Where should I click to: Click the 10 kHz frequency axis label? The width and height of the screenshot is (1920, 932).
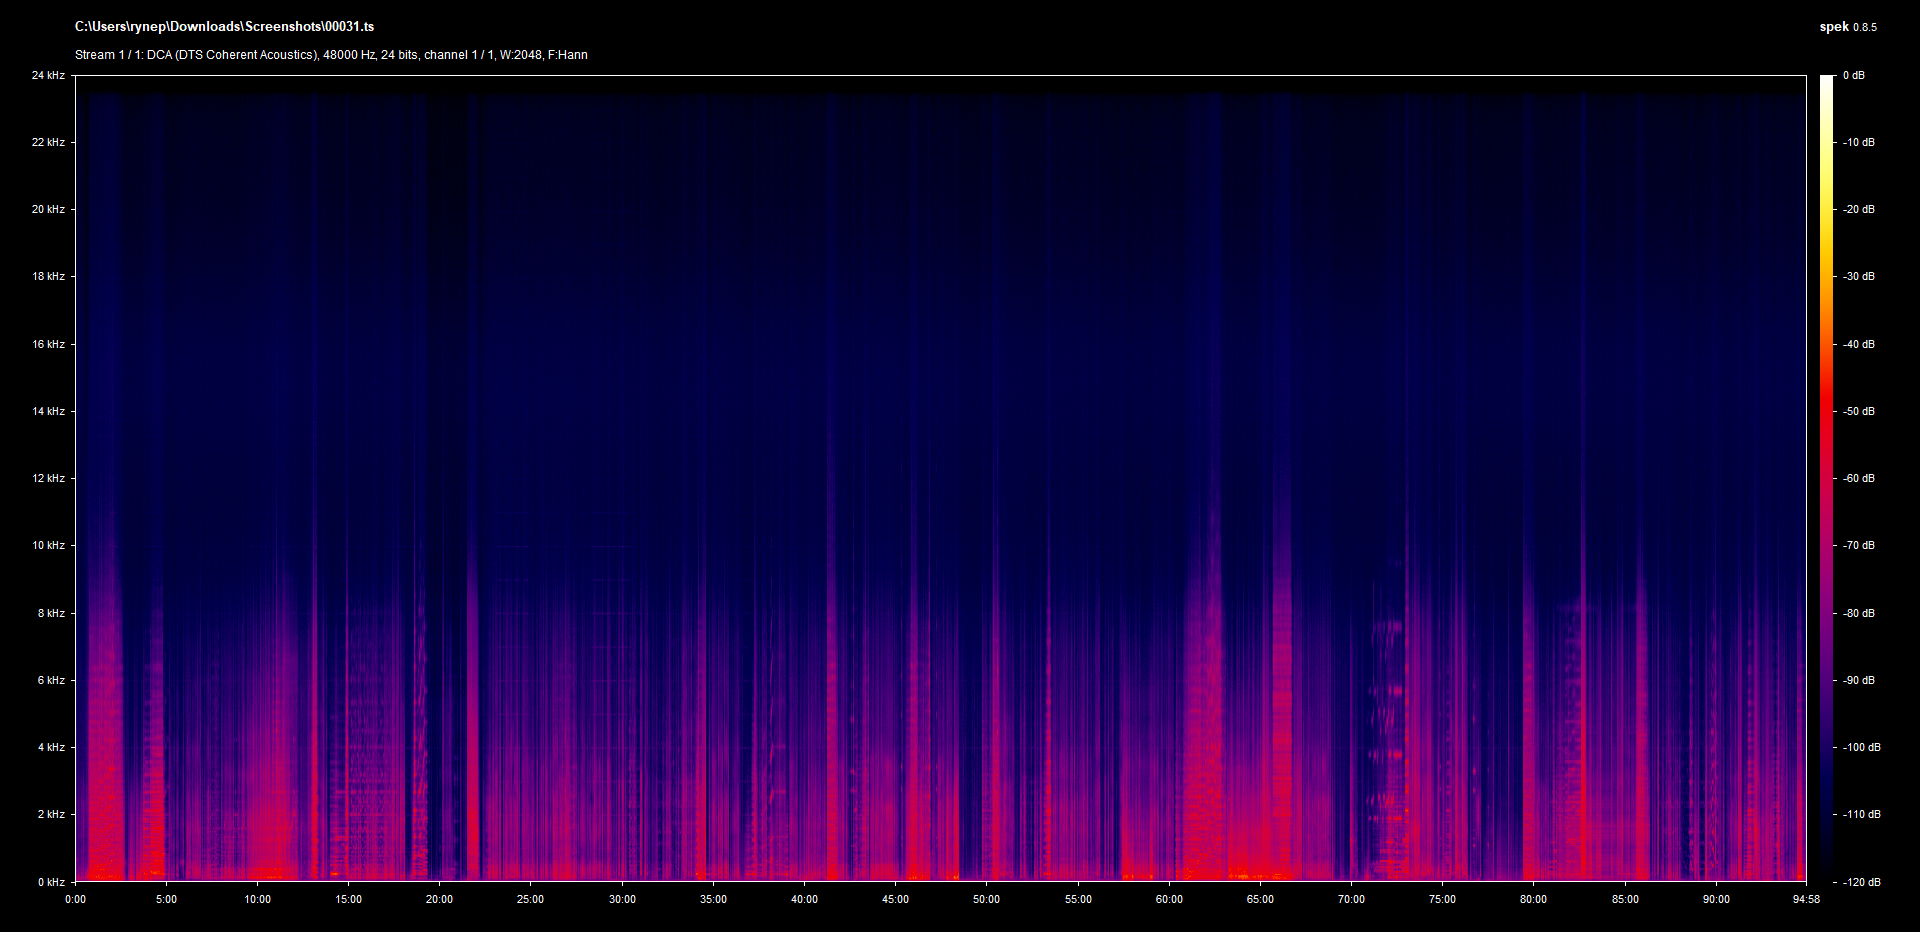(x=48, y=545)
